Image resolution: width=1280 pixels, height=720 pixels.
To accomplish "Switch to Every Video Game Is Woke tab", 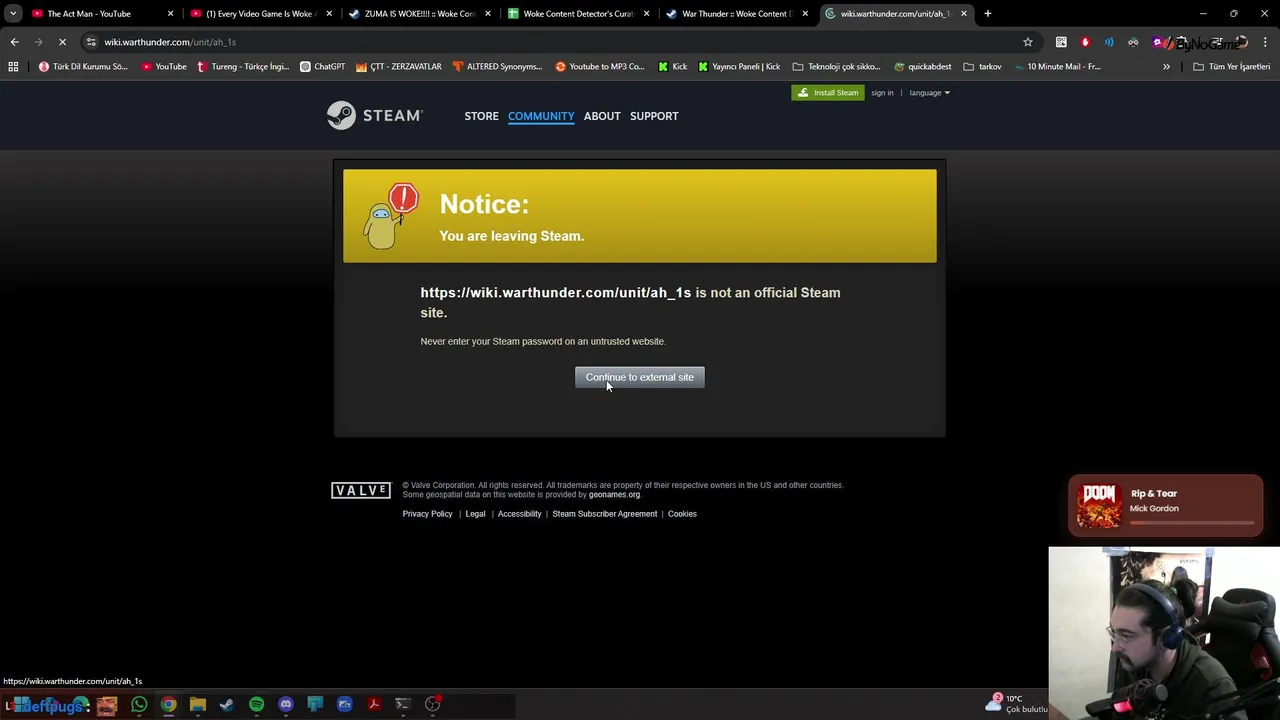I will coord(260,14).
